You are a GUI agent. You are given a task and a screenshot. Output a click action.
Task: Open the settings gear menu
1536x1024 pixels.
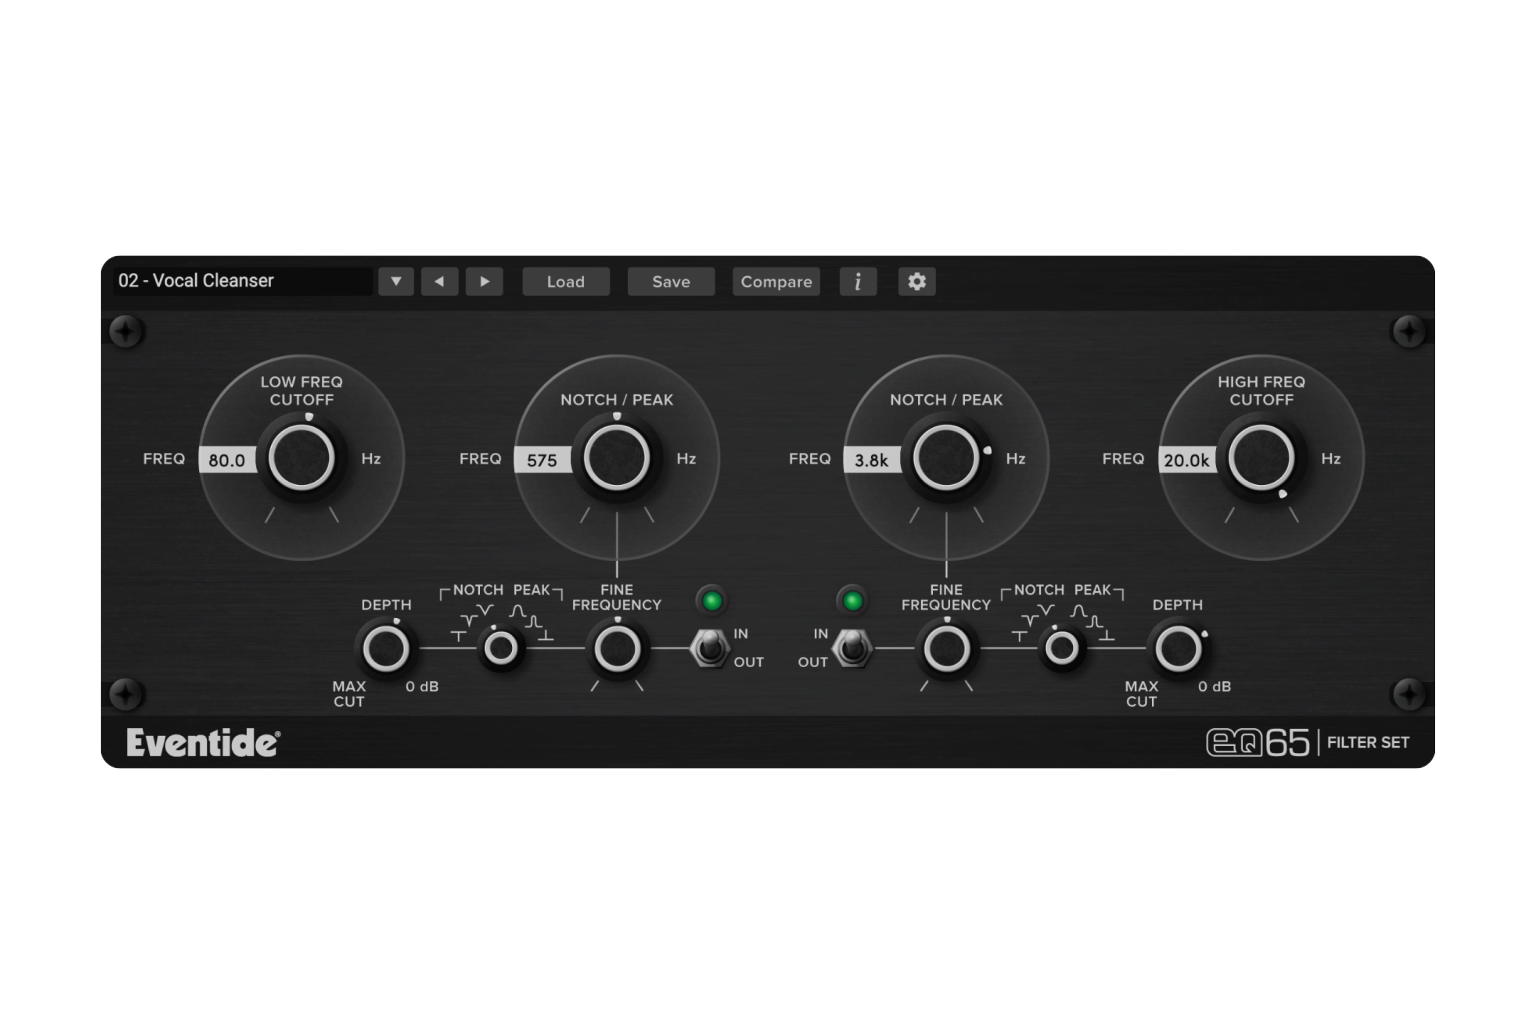point(916,281)
